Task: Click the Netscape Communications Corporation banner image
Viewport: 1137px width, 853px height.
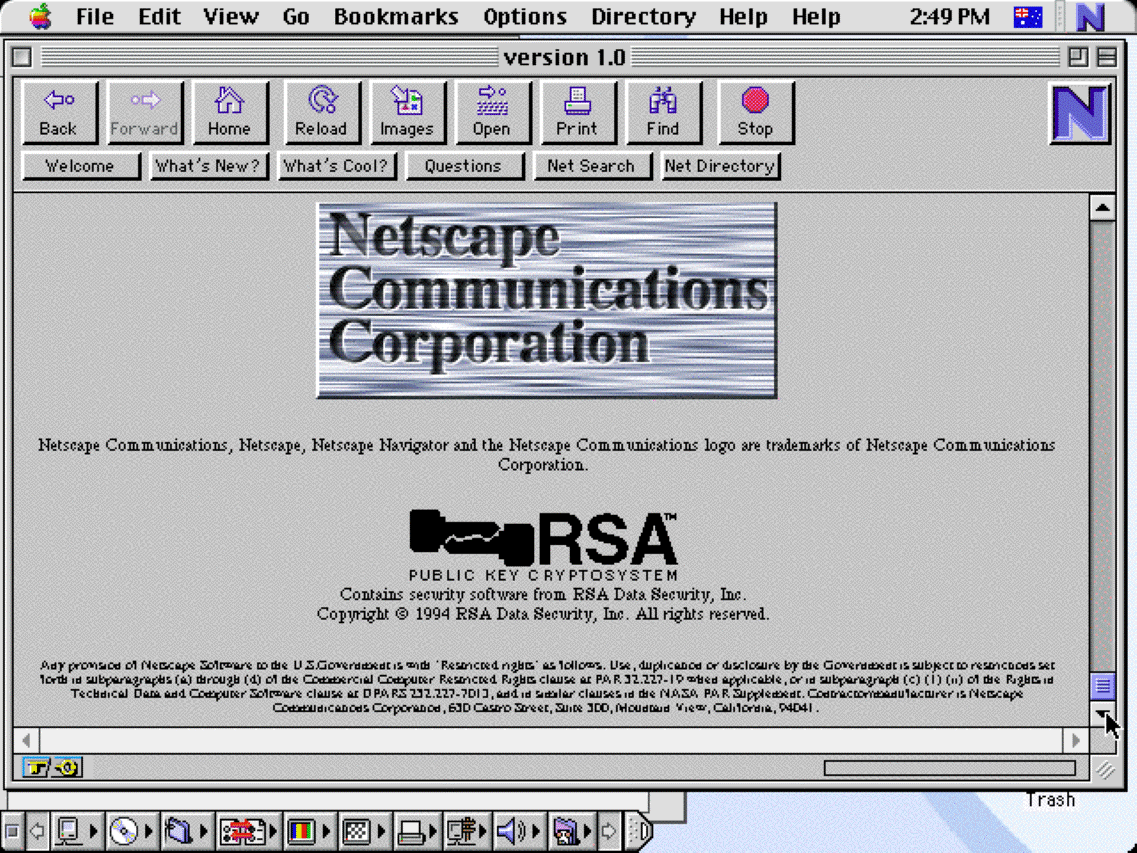Action: pos(547,300)
